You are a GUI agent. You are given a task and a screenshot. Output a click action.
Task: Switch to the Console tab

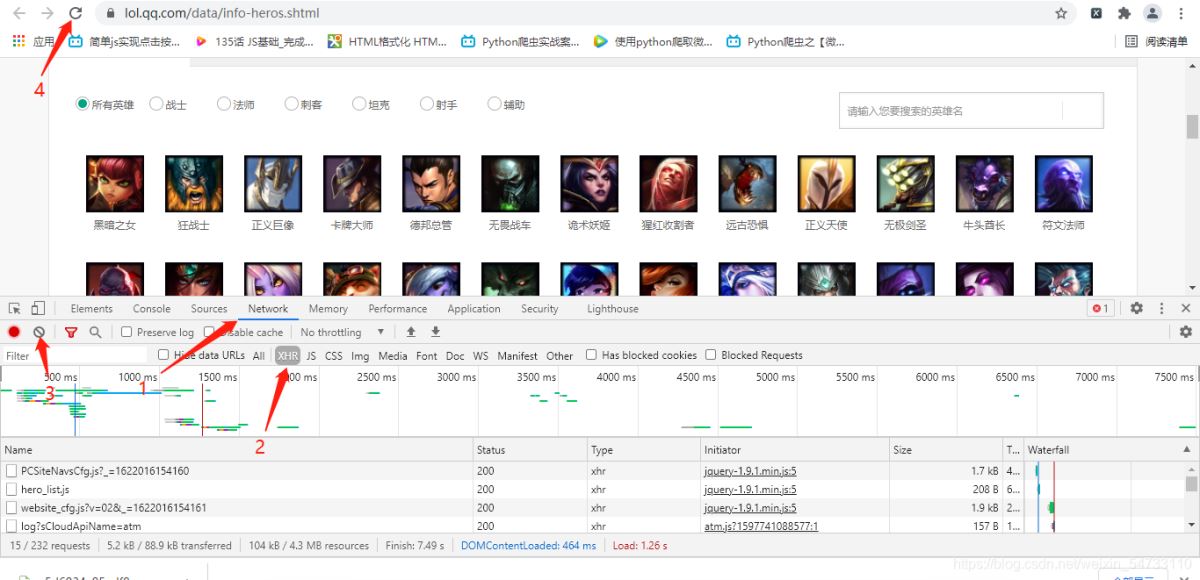pos(152,309)
